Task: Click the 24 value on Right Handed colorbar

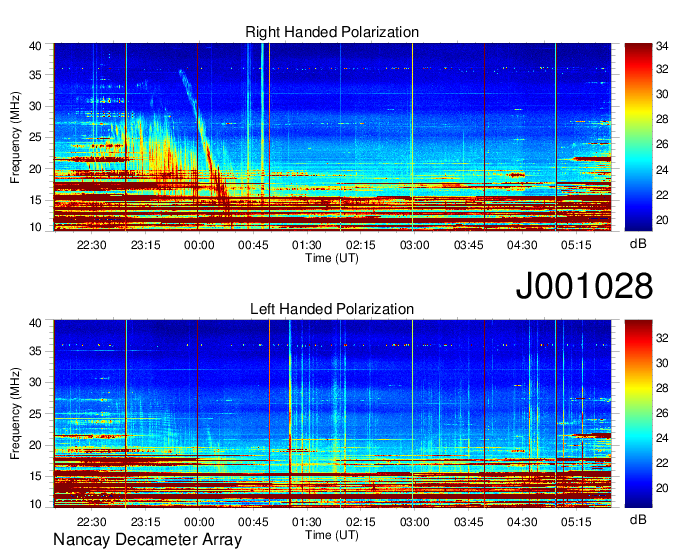Action: tap(662, 170)
